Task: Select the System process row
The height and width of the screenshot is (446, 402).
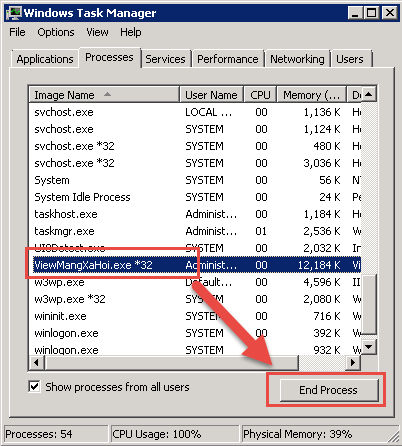Action: pyautogui.click(x=195, y=180)
